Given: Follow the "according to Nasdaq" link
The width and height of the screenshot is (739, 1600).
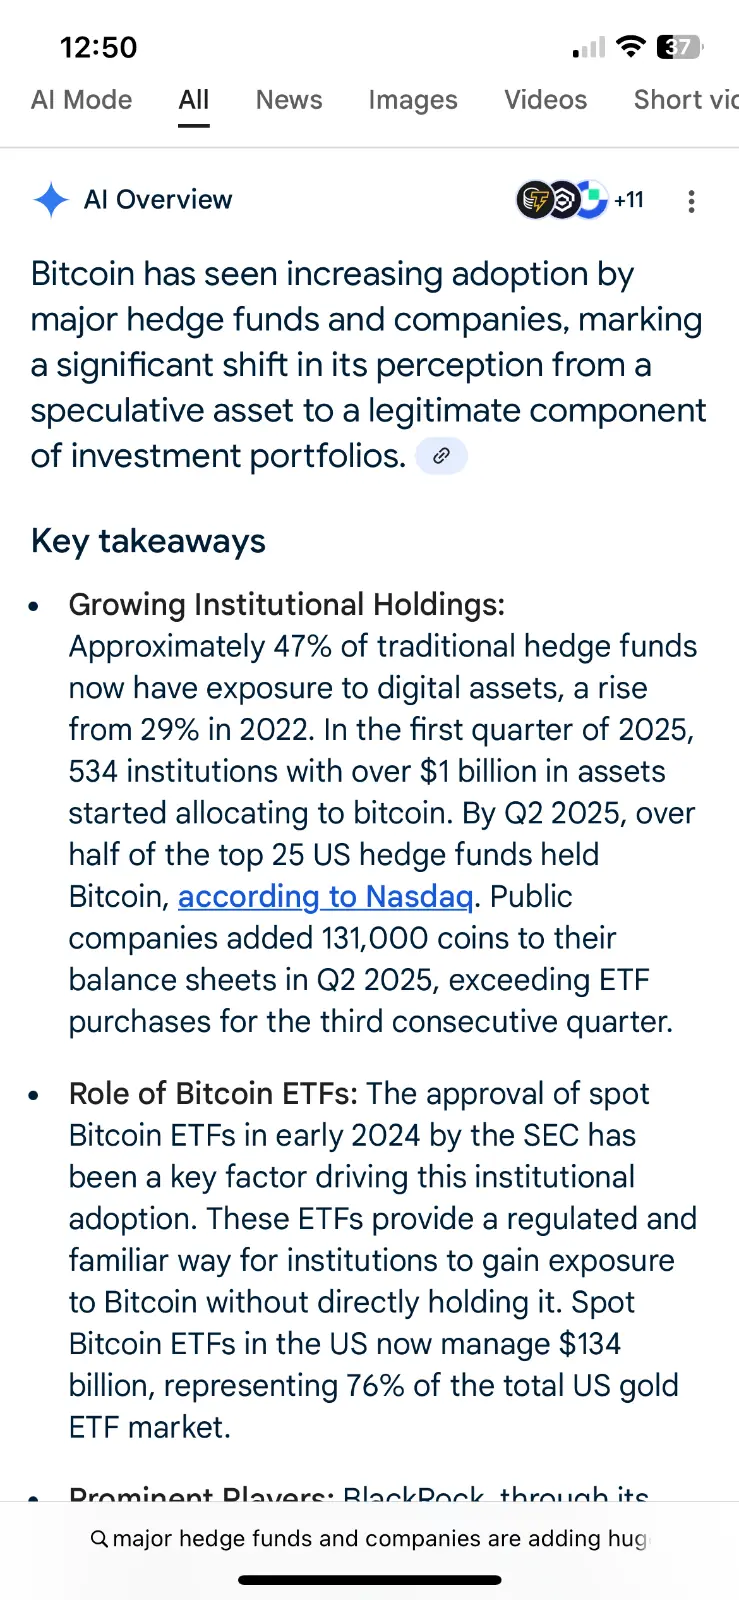Looking at the screenshot, I should (326, 896).
